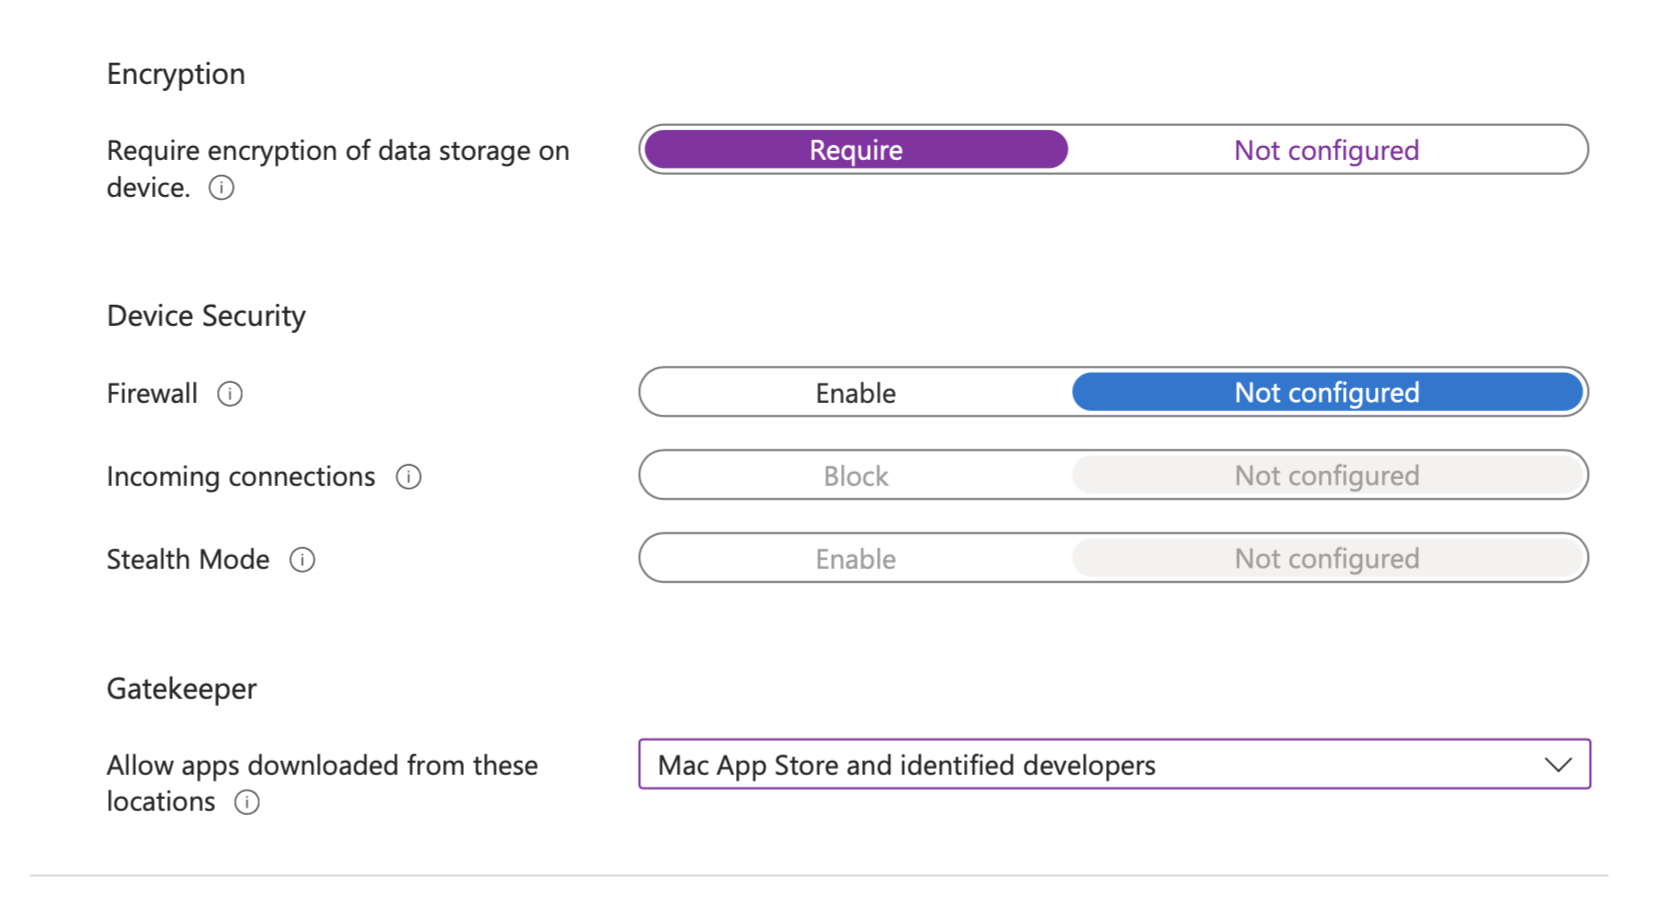Click the Incoming connections label text
This screenshot has height=924, width=1680.
pyautogui.click(x=241, y=477)
